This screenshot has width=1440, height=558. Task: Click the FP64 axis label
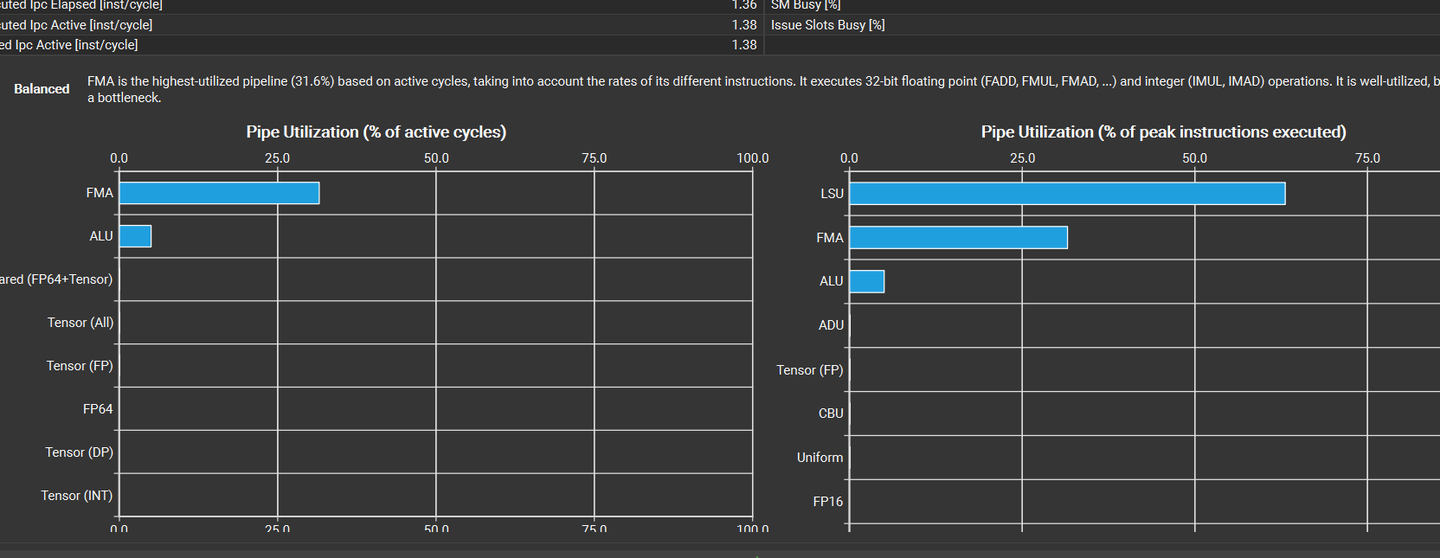(98, 409)
